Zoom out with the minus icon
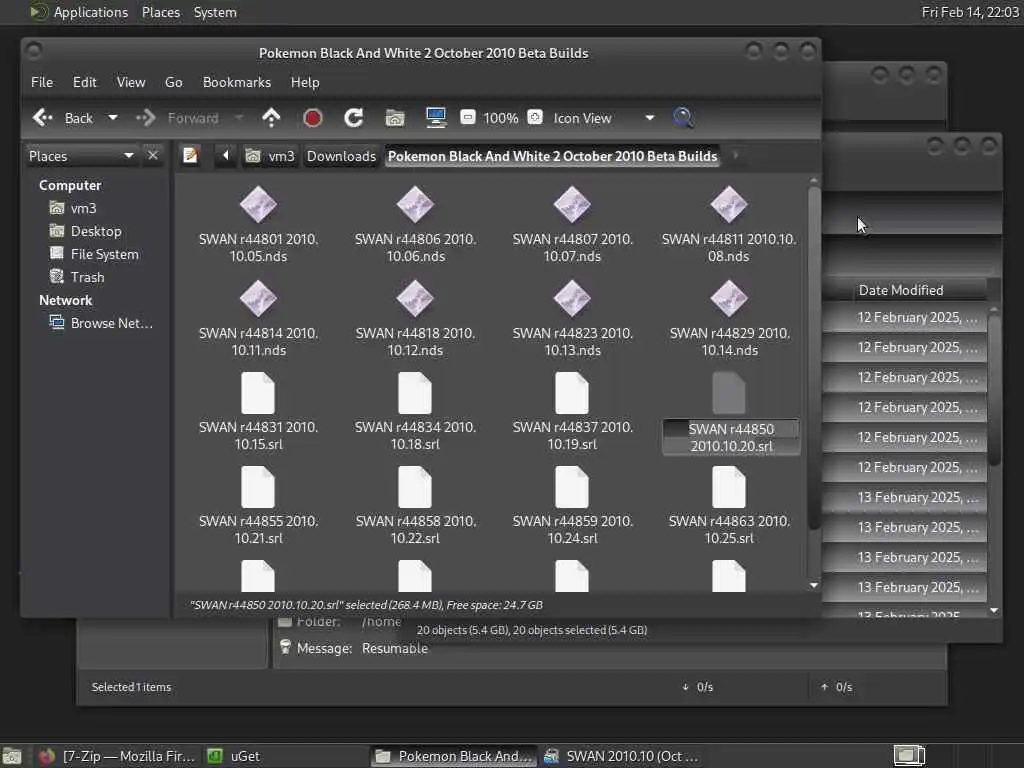 click(x=468, y=118)
